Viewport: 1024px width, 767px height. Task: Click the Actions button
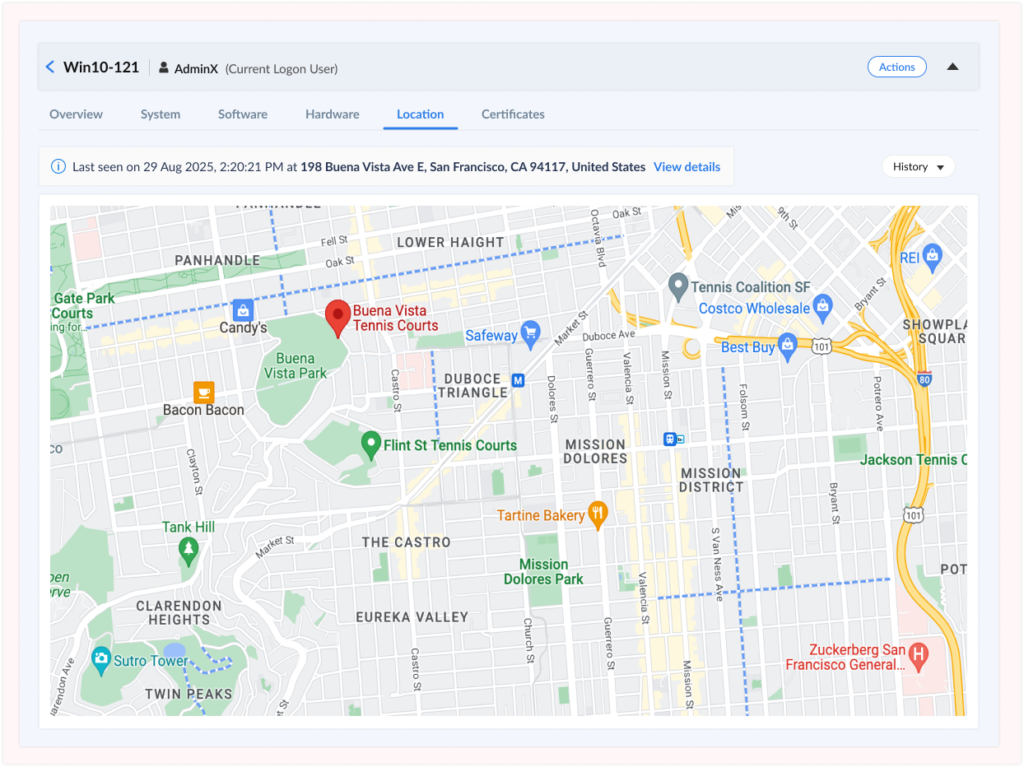[x=897, y=67]
